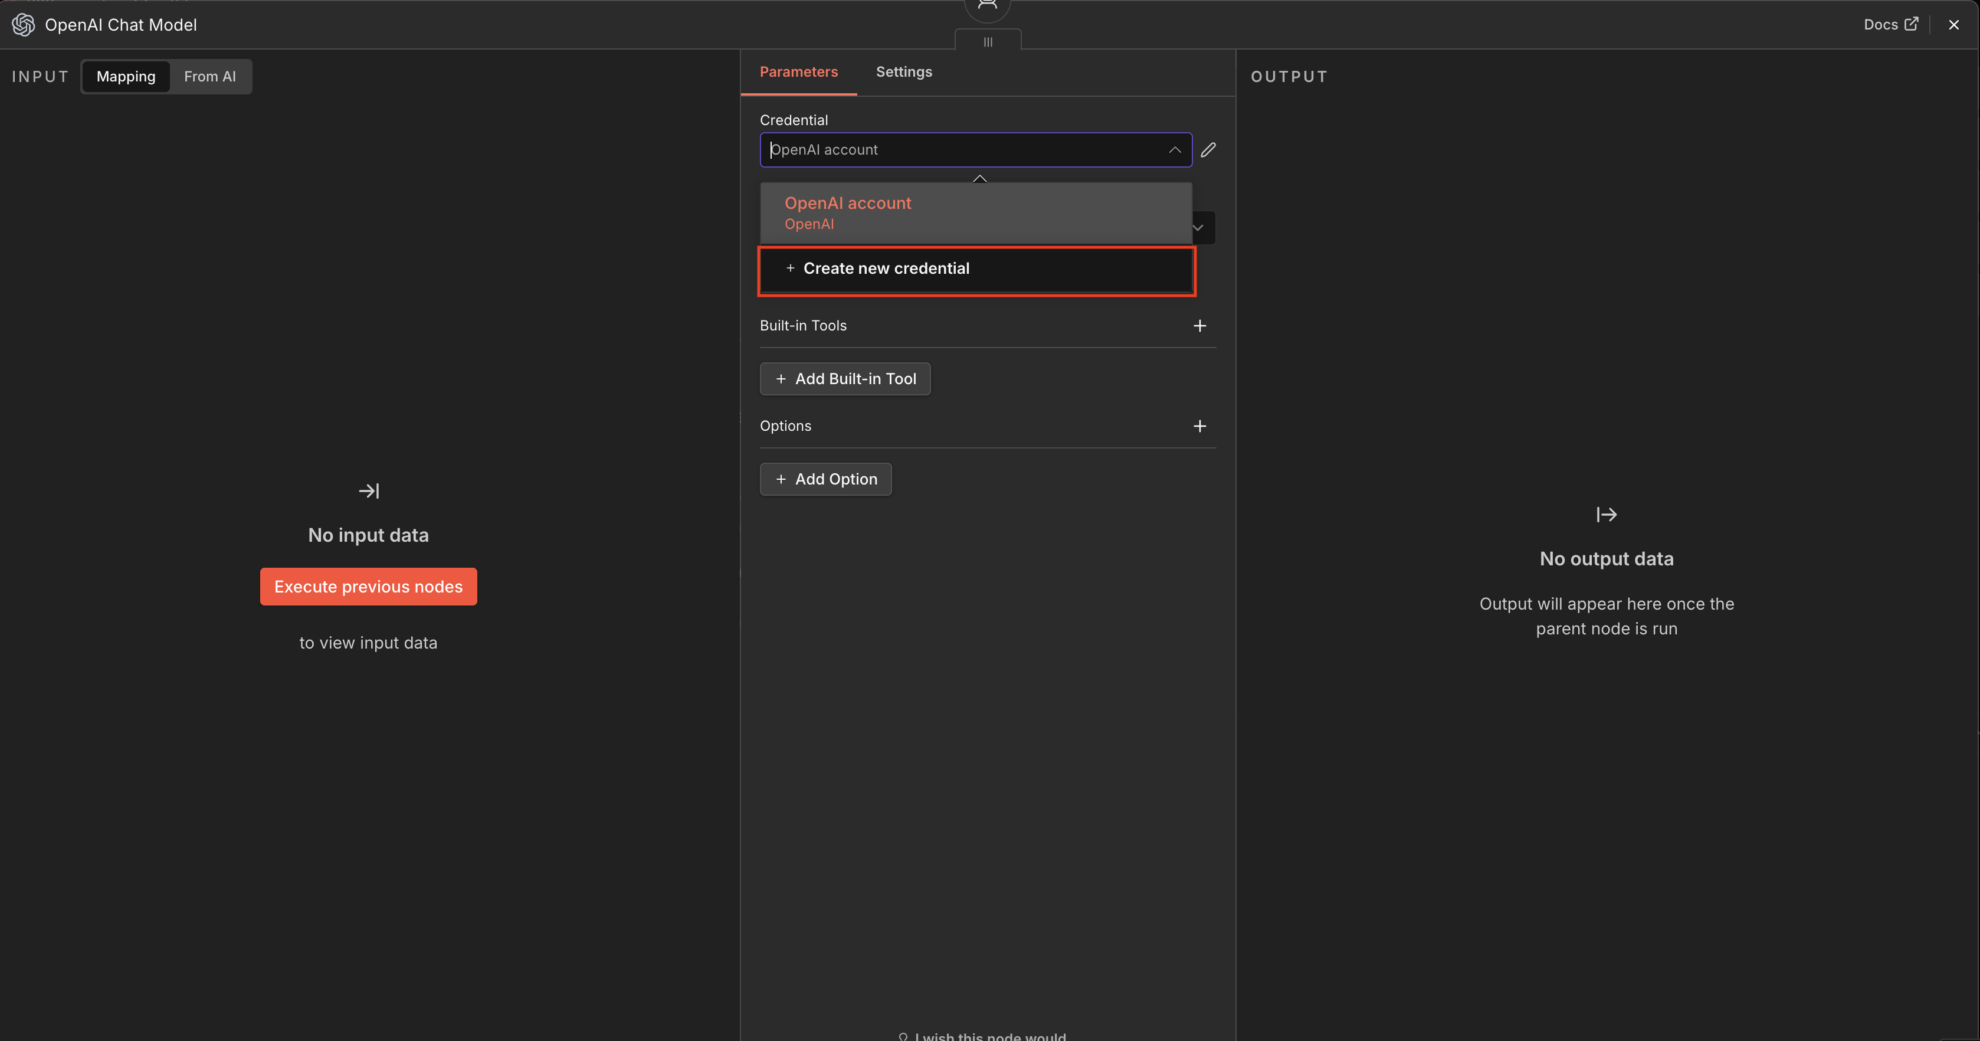
Task: Click the drag handle at panel top
Action: (x=988, y=42)
